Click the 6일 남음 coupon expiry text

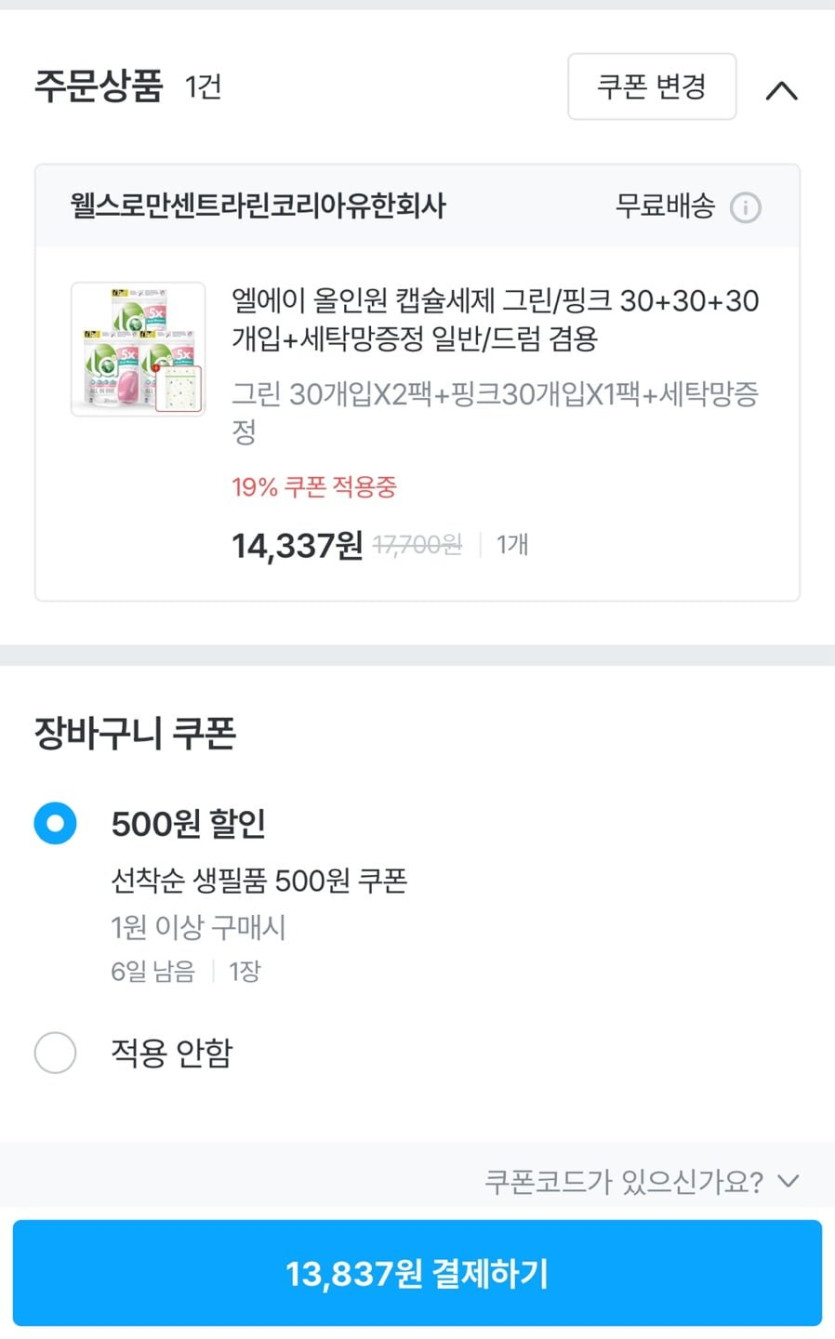pos(153,971)
